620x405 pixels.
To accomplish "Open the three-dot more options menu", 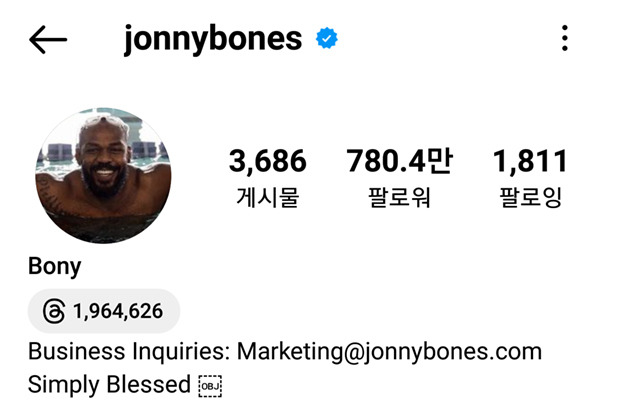I will 565,38.
